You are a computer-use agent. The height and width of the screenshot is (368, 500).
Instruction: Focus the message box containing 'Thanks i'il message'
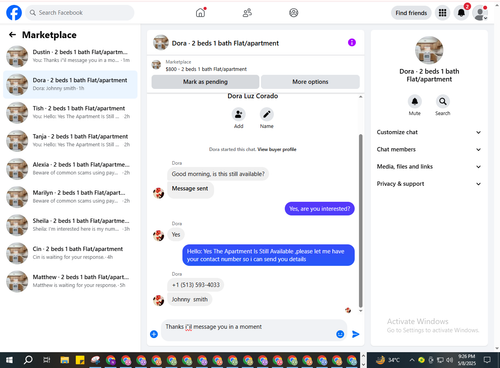(254, 330)
